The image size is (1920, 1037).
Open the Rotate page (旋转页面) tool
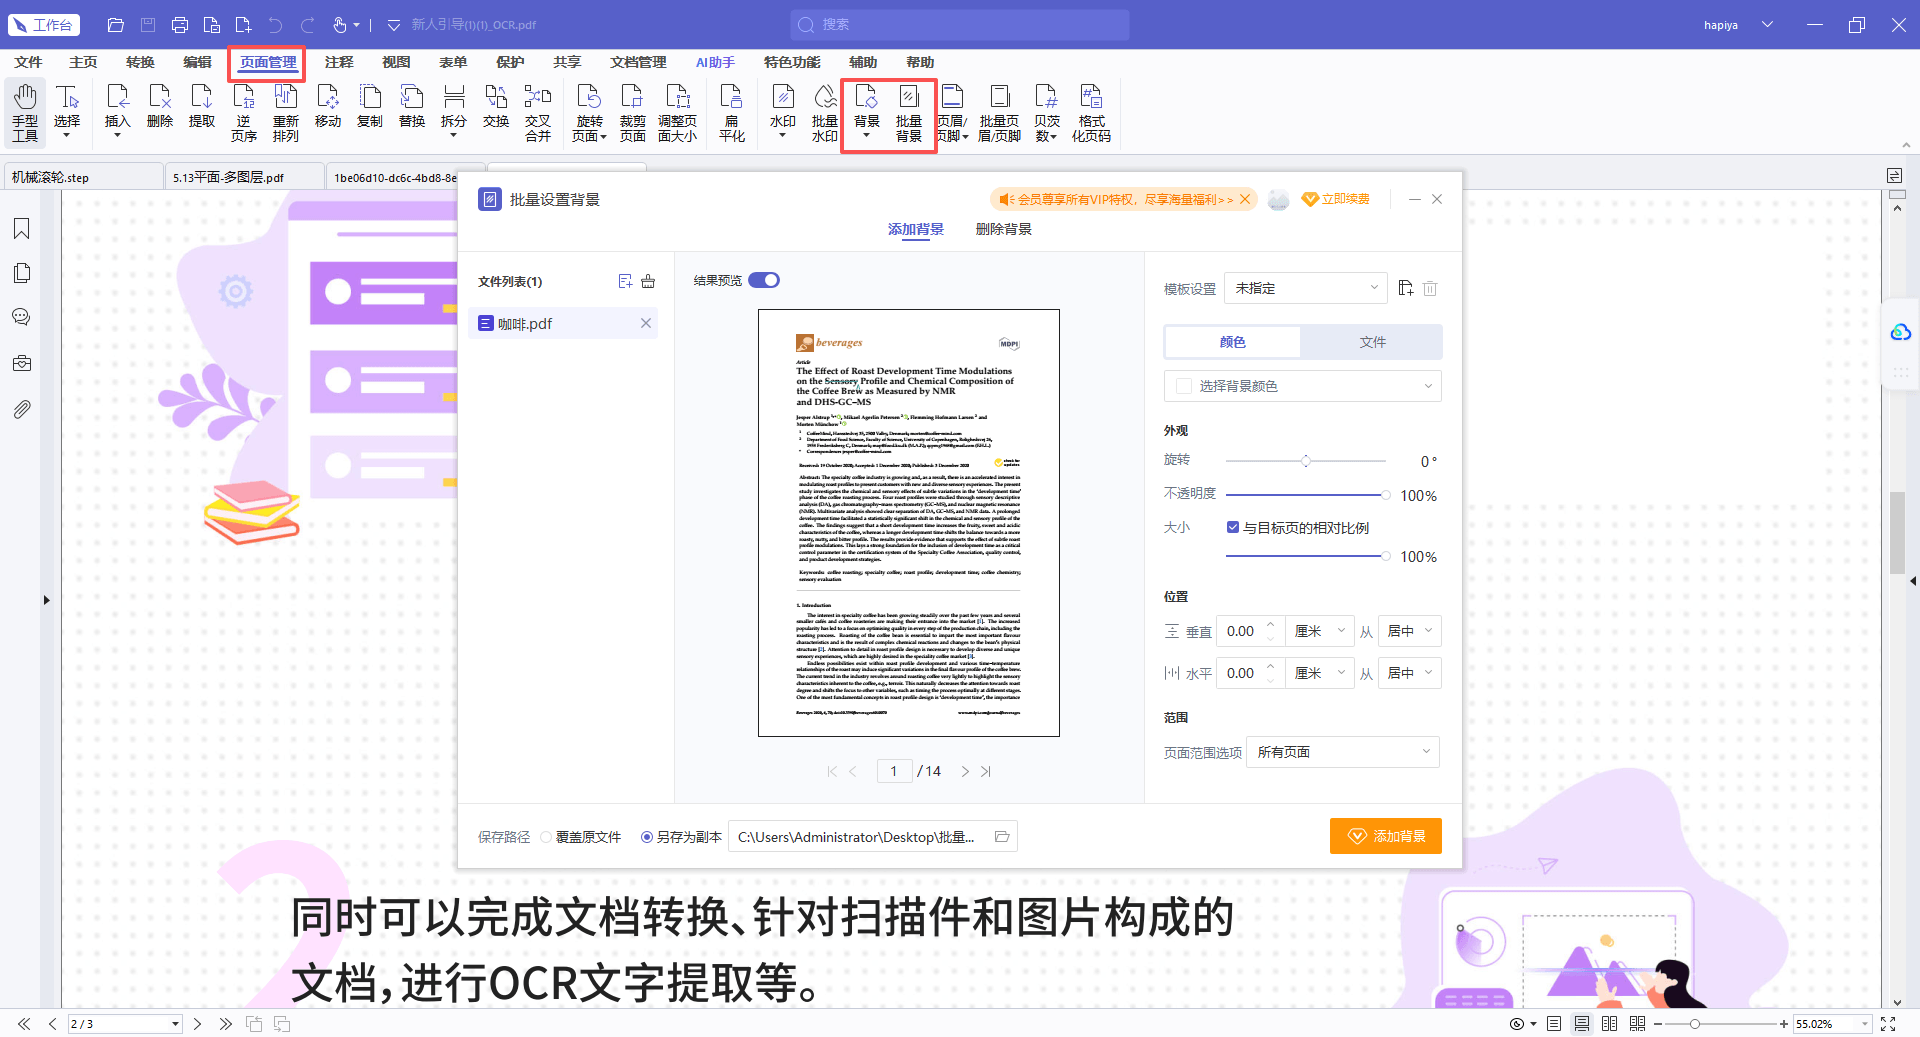coord(589,112)
